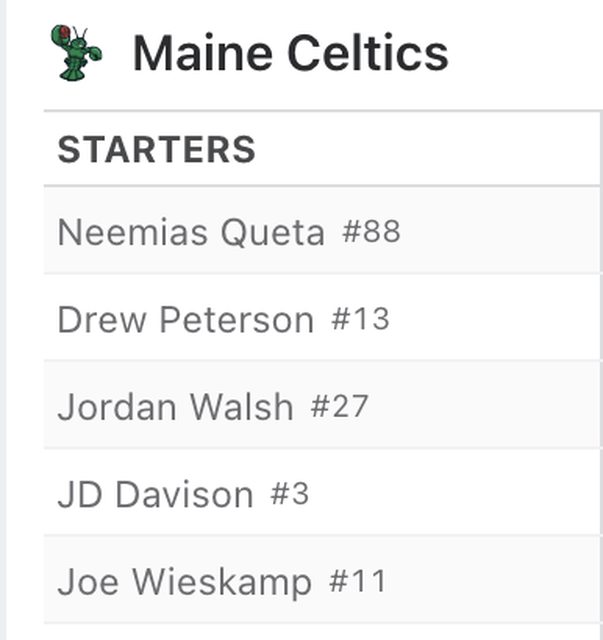603x640 pixels.
Task: Open the Maine Celtics team title
Action: 290,53
